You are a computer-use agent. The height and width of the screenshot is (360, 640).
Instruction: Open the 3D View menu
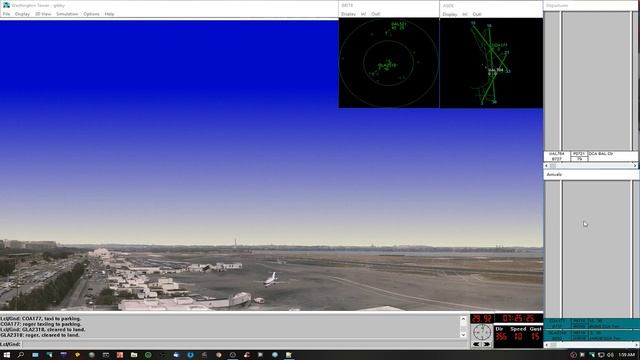[x=43, y=14]
